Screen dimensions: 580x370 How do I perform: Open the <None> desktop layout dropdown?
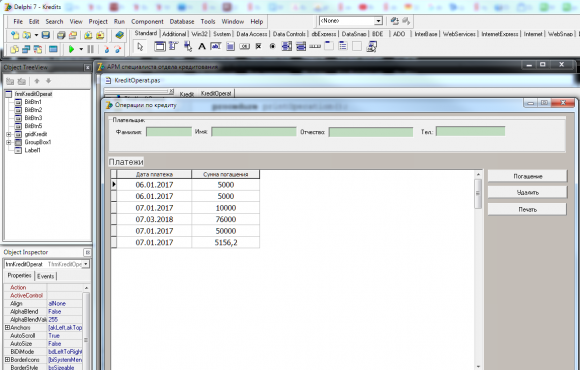coord(378,21)
